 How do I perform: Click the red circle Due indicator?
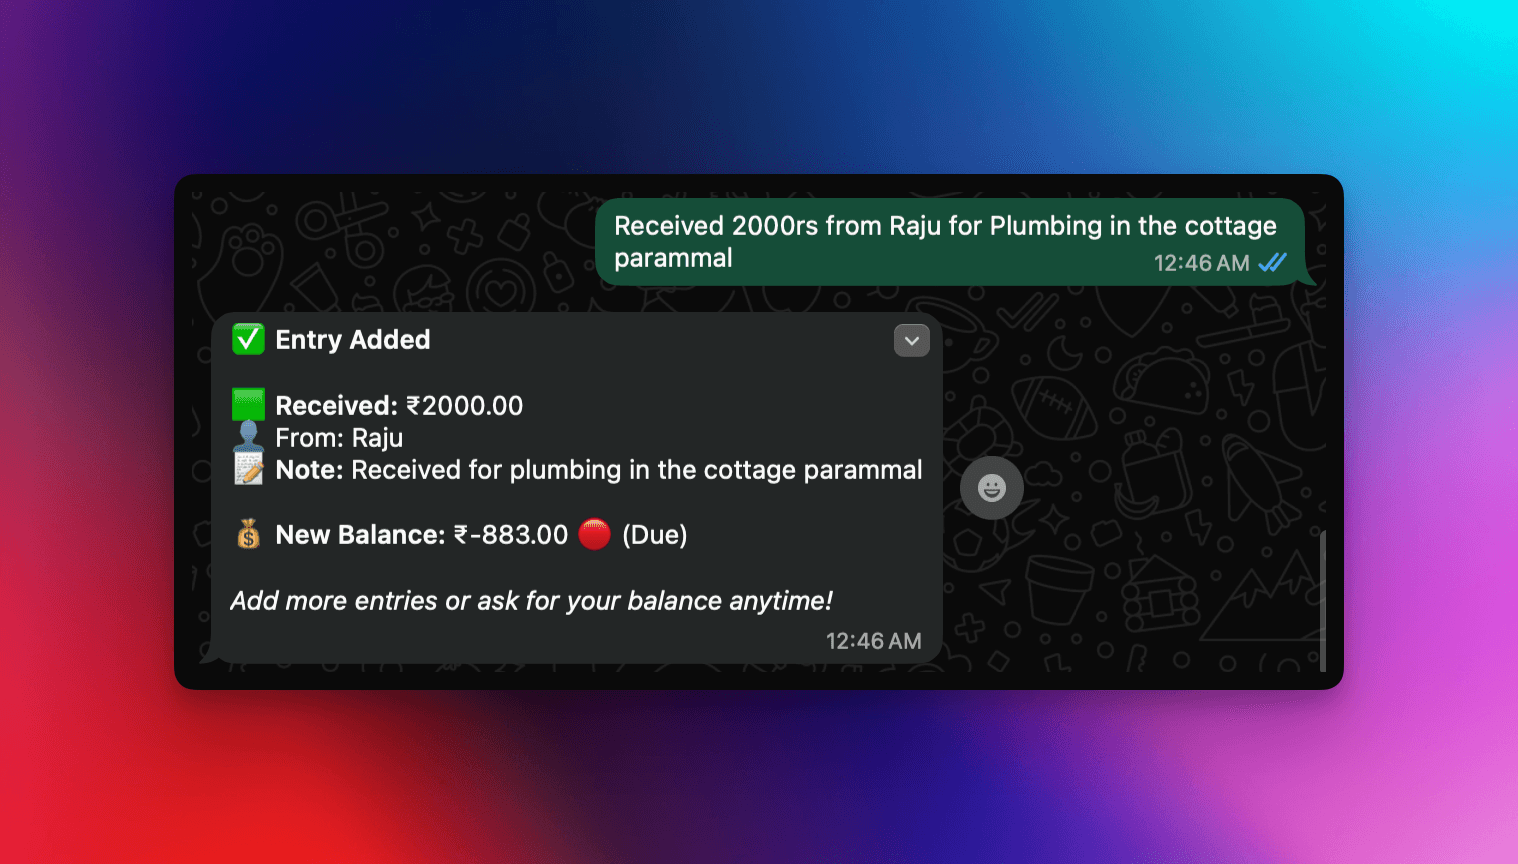594,535
